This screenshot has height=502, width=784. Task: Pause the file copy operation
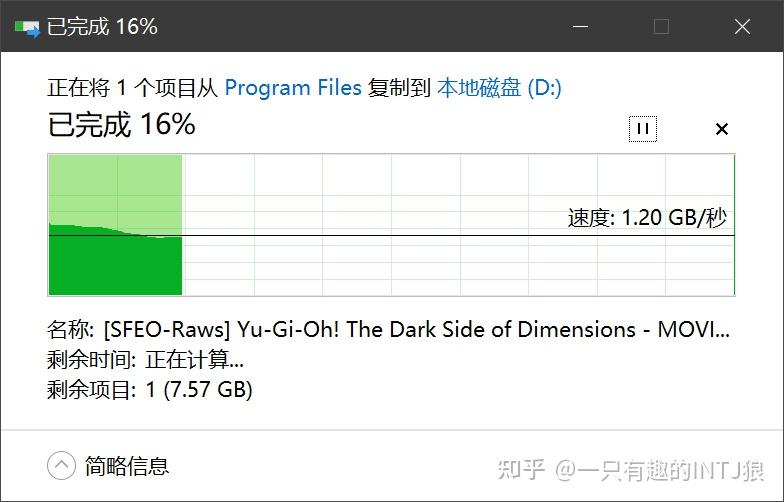(x=643, y=129)
